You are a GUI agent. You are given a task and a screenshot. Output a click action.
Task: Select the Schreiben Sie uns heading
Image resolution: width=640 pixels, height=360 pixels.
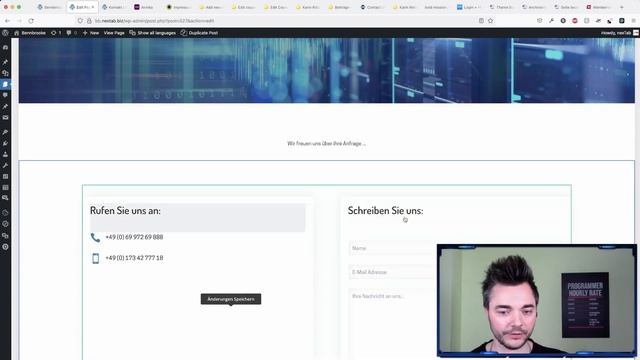[x=385, y=211]
